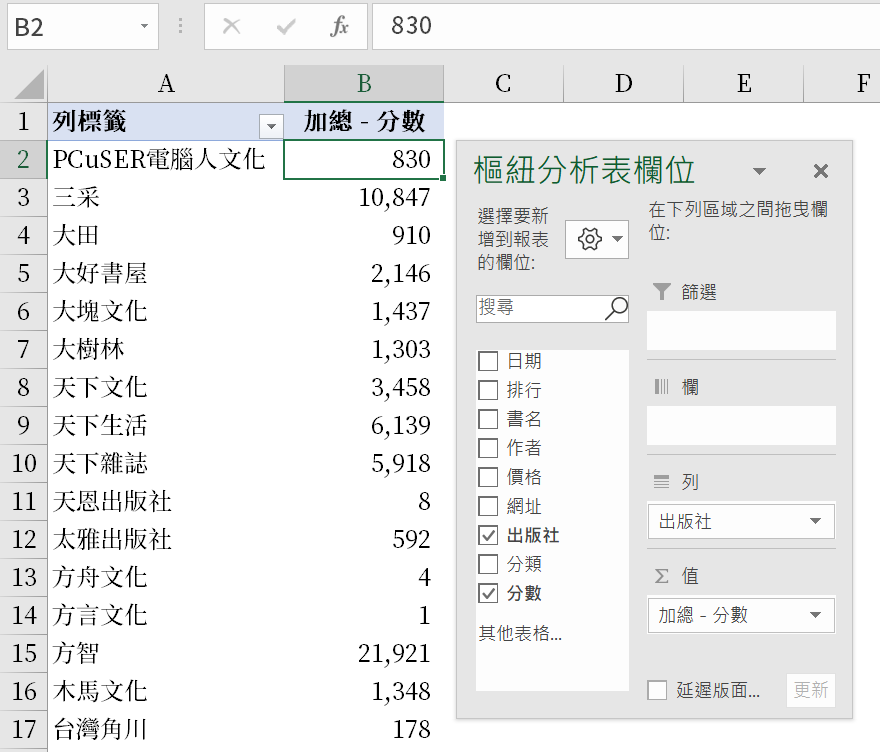Select column E header
880x752 pixels.
[744, 84]
